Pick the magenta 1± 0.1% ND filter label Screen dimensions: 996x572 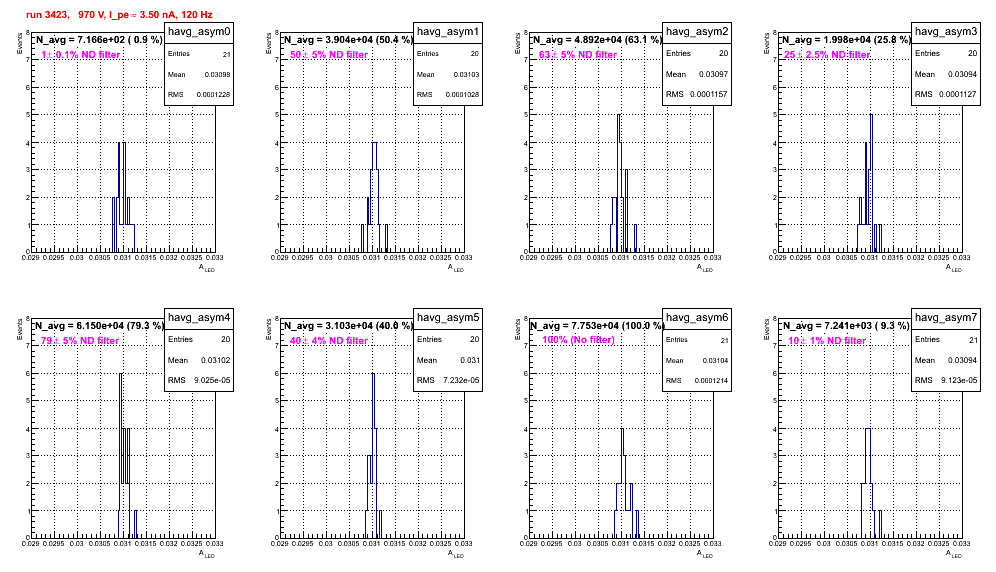coord(81,55)
